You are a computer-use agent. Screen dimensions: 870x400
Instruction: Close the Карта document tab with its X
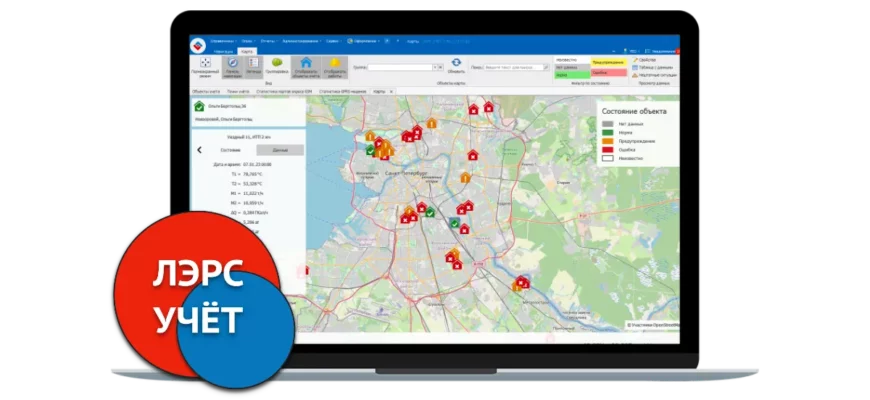[391, 91]
